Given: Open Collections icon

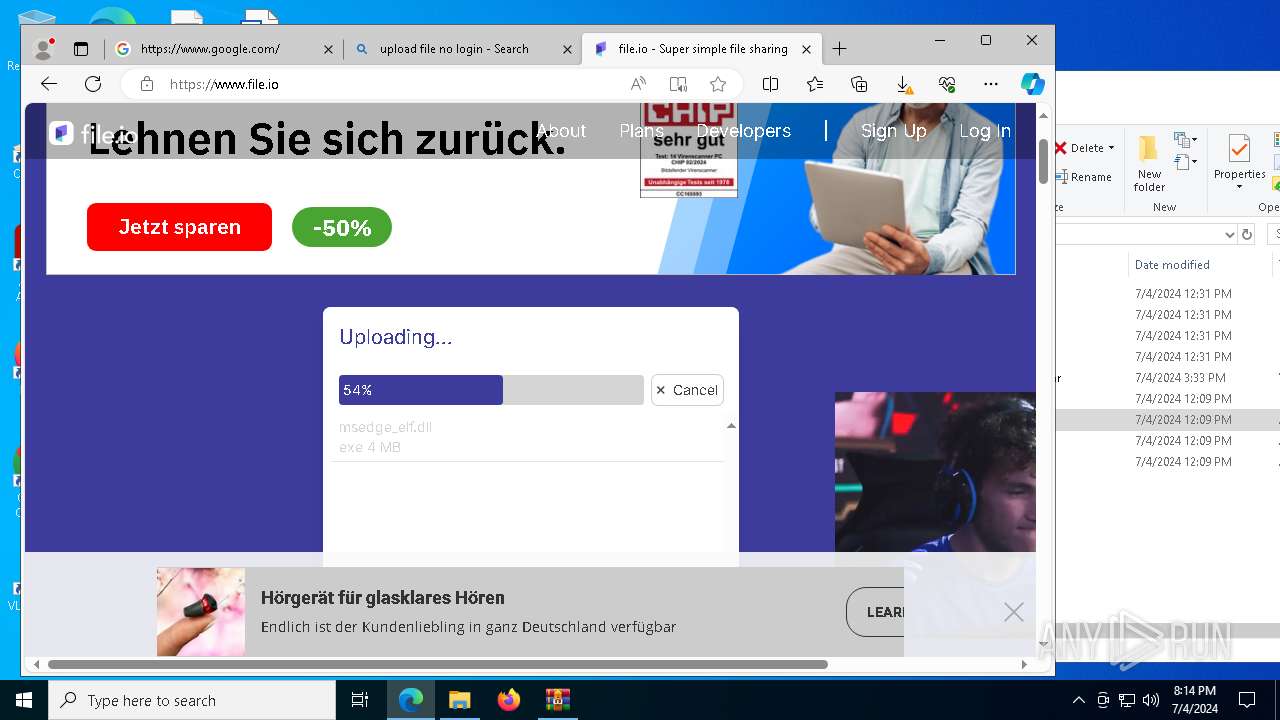Looking at the screenshot, I should click(859, 84).
